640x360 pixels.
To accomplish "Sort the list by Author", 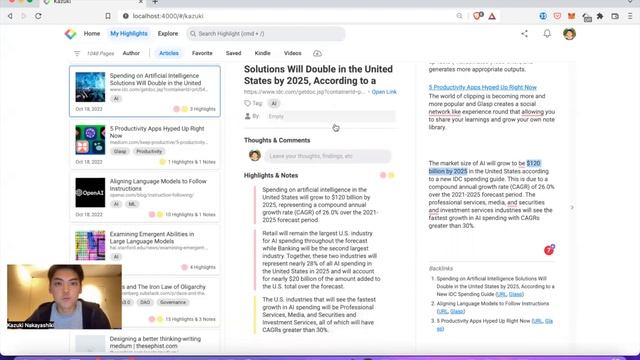I will 131,53.
